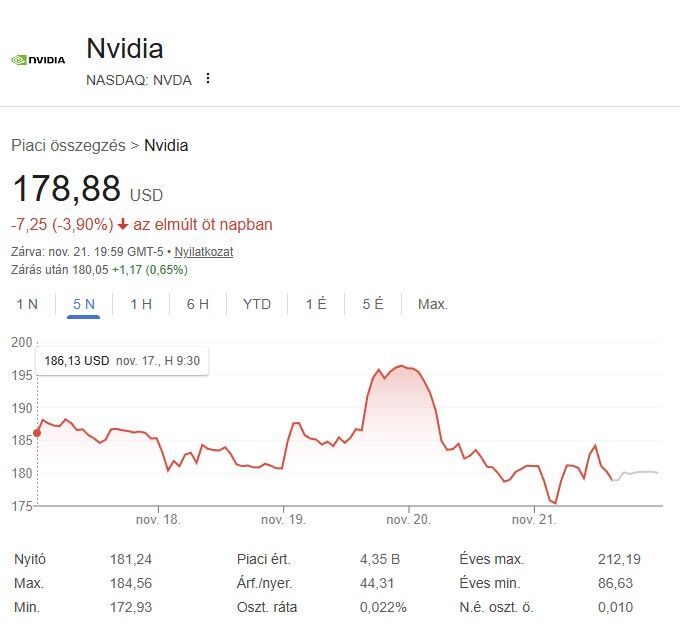680x637 pixels.
Task: Switch chart to 1 H range
Action: [141, 304]
